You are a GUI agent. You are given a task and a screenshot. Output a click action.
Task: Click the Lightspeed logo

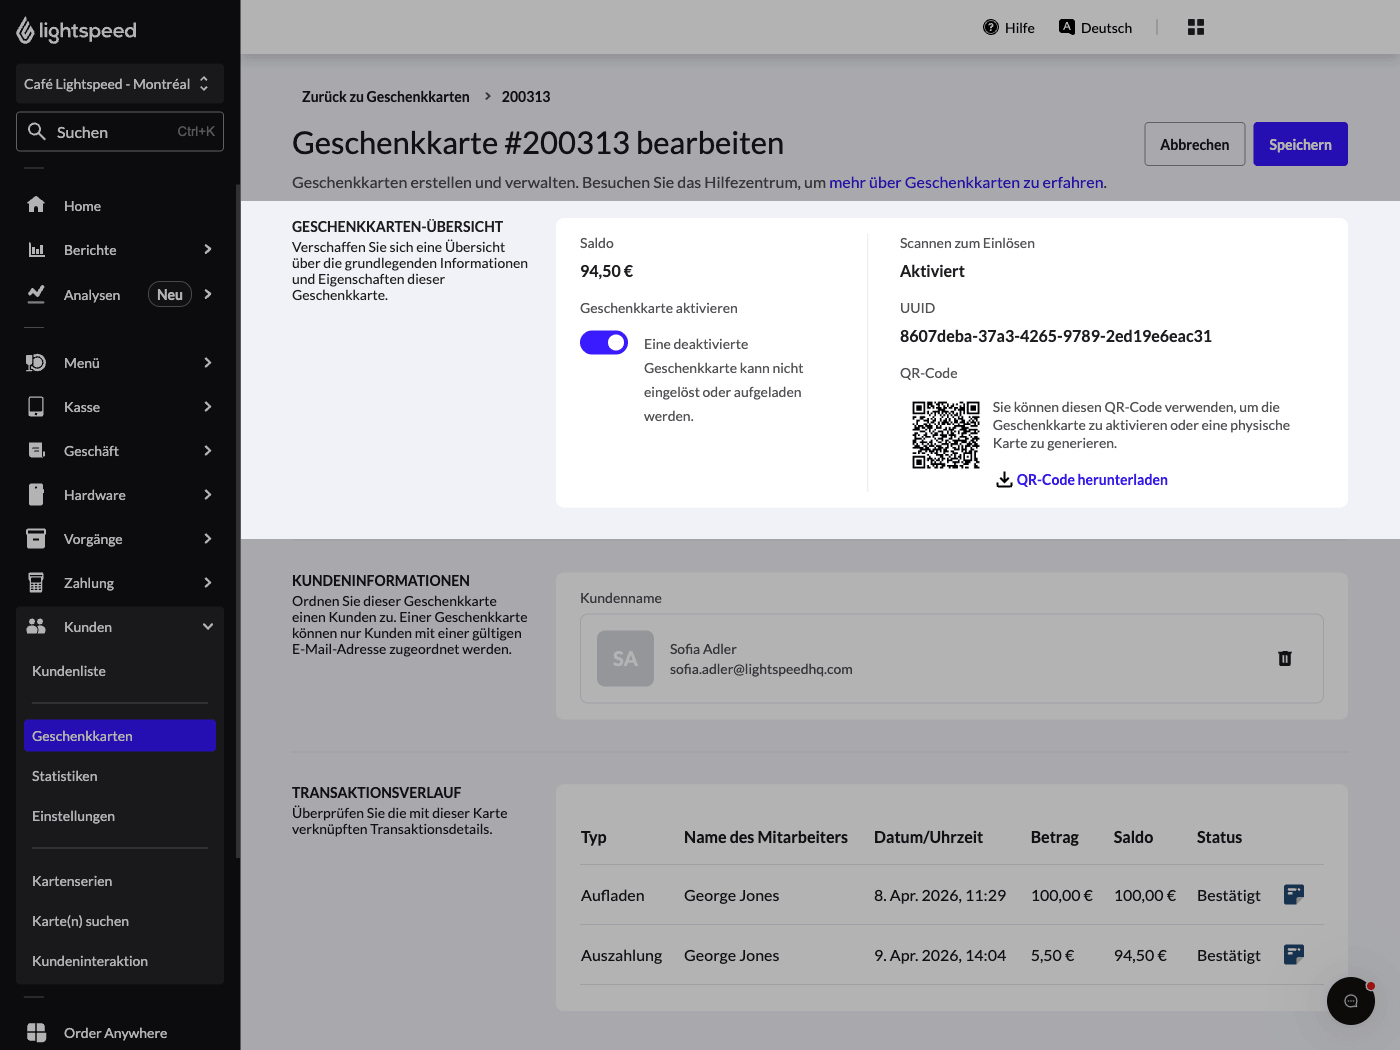(76, 31)
